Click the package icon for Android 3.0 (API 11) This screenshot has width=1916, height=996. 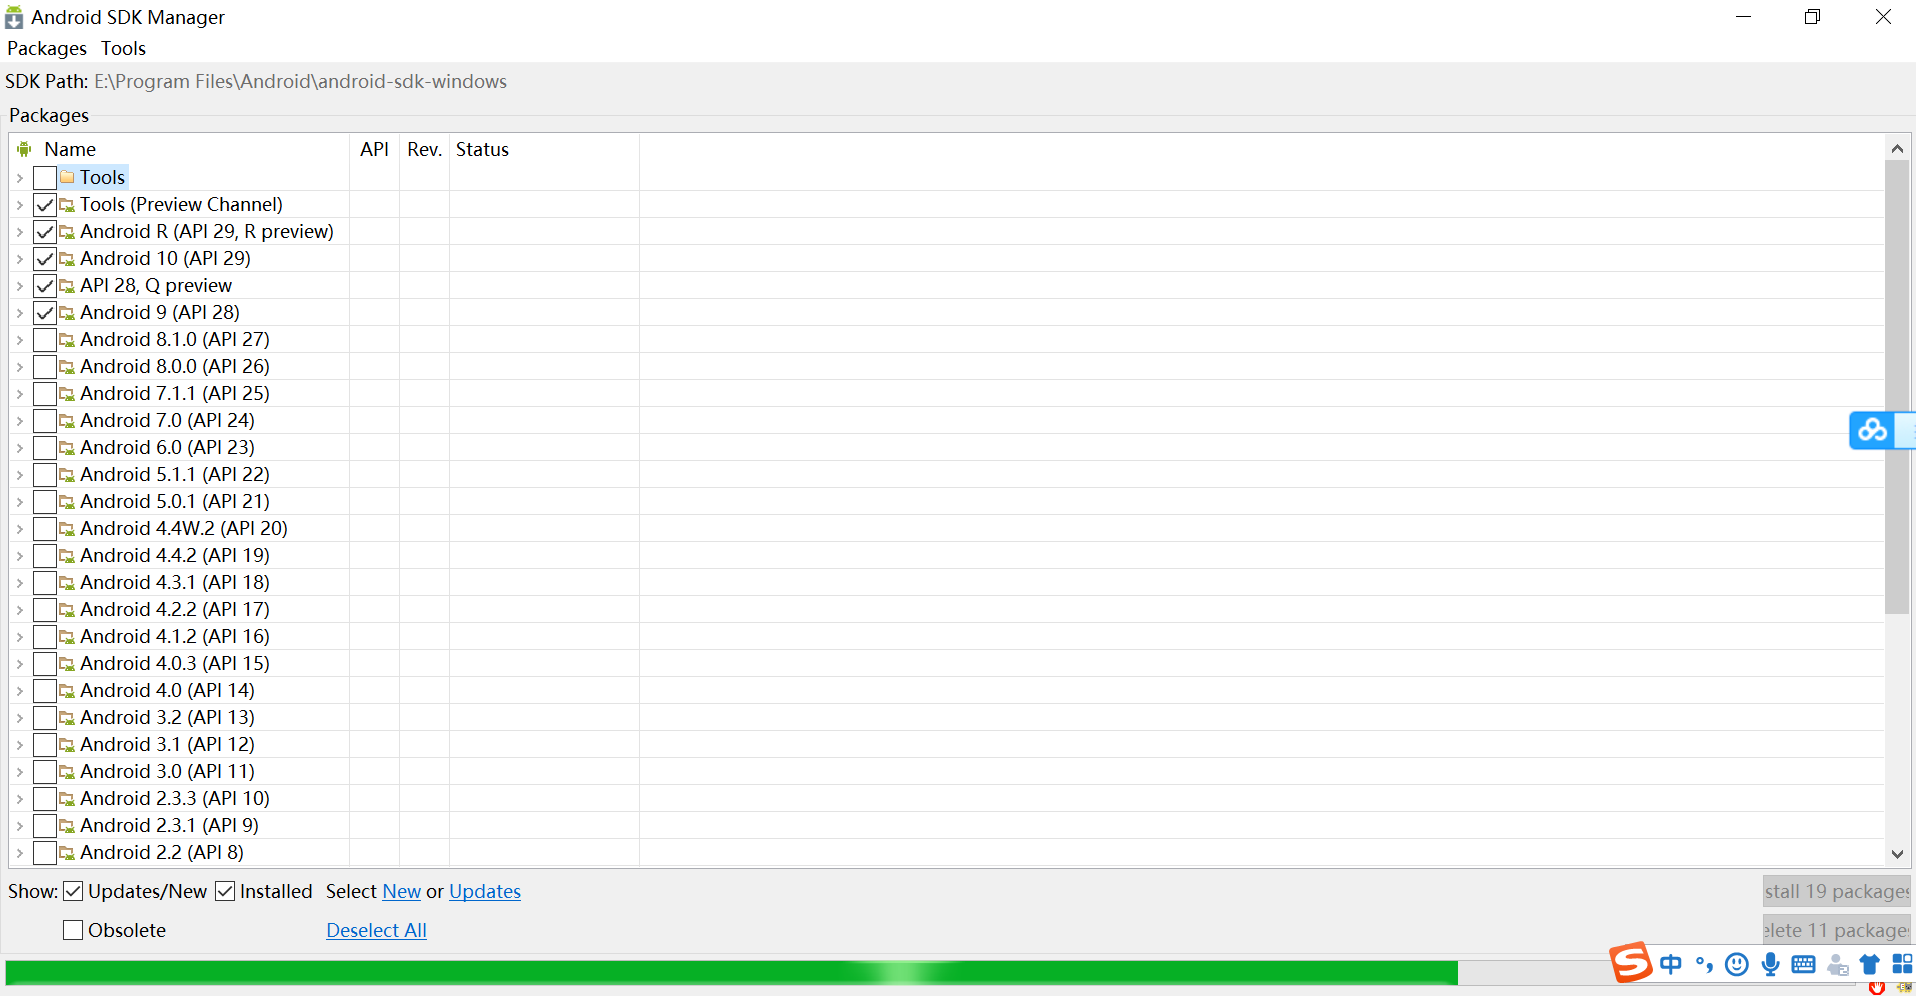(67, 772)
